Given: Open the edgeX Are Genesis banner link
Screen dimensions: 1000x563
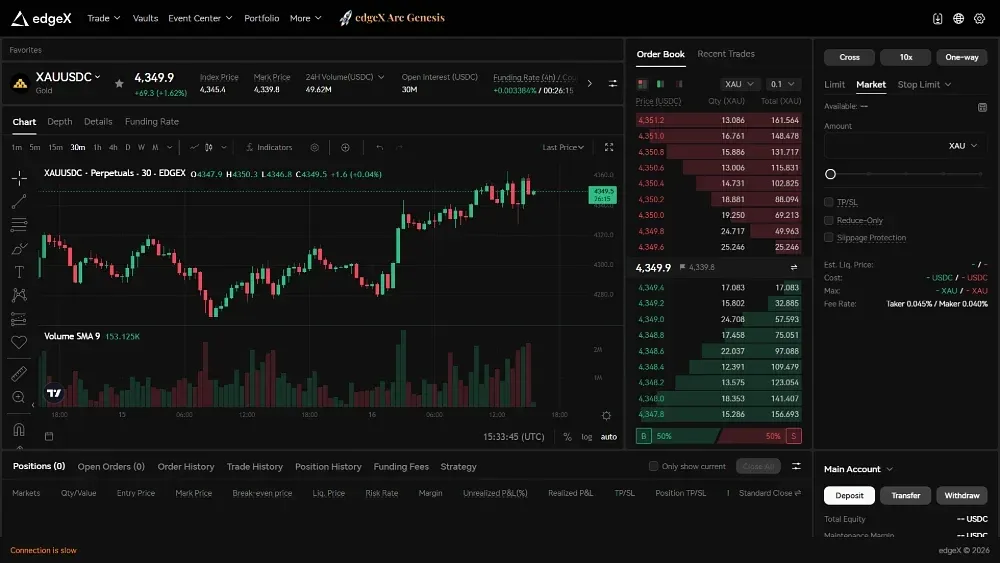Looking at the screenshot, I should point(392,18).
